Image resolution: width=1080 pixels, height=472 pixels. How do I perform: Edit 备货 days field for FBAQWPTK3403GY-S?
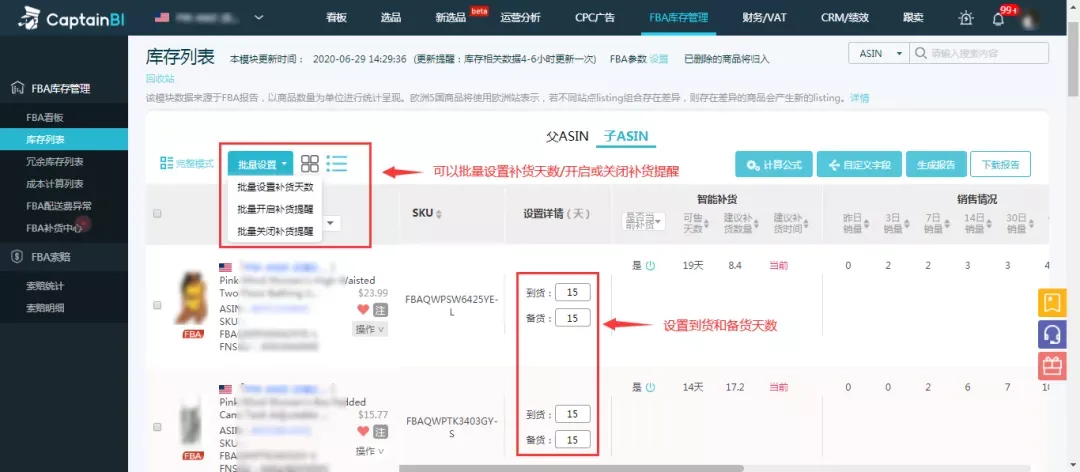click(573, 439)
